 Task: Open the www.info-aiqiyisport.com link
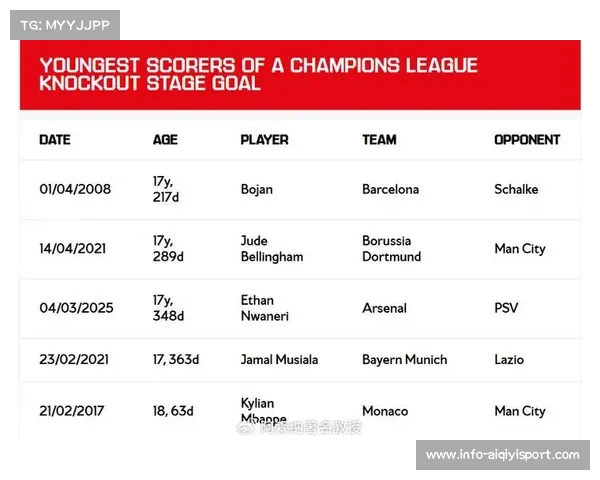[502, 455]
